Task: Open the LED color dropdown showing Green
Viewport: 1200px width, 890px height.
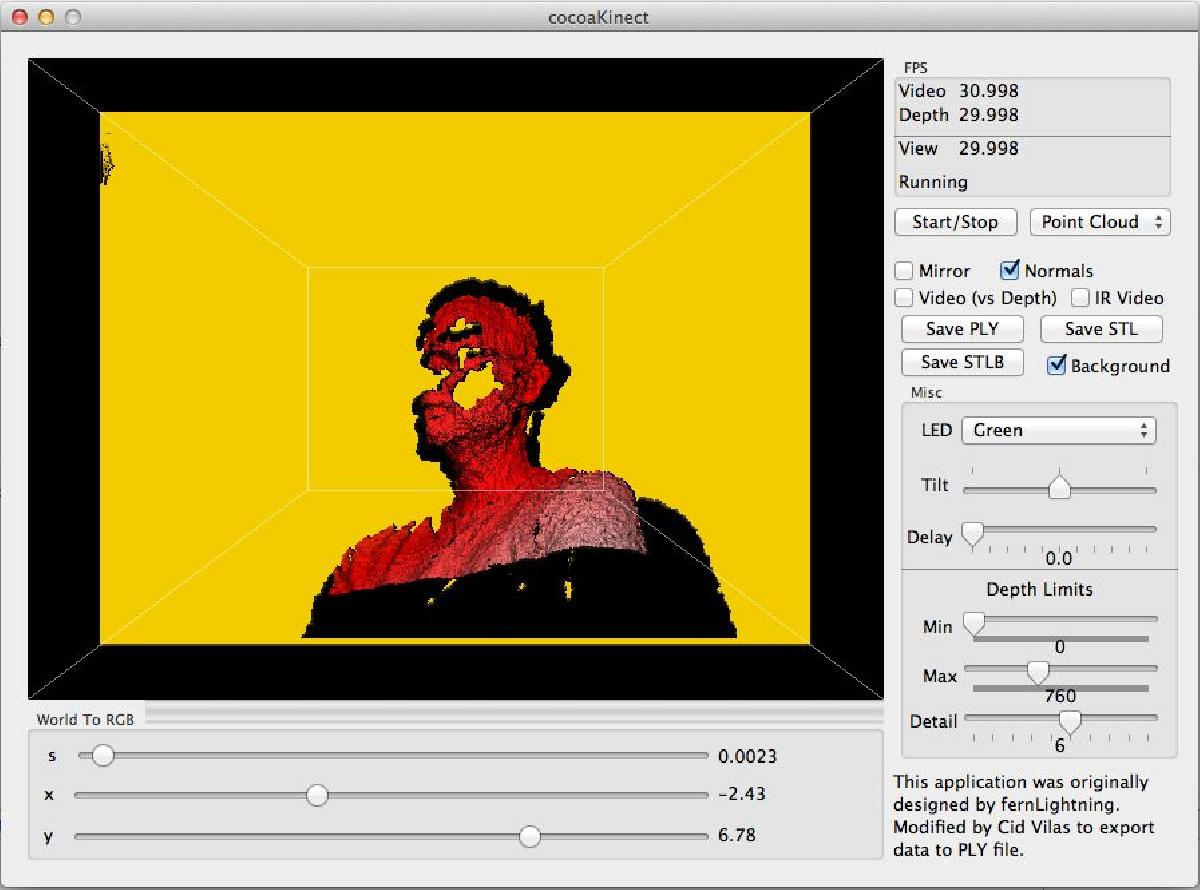Action: 1058,431
